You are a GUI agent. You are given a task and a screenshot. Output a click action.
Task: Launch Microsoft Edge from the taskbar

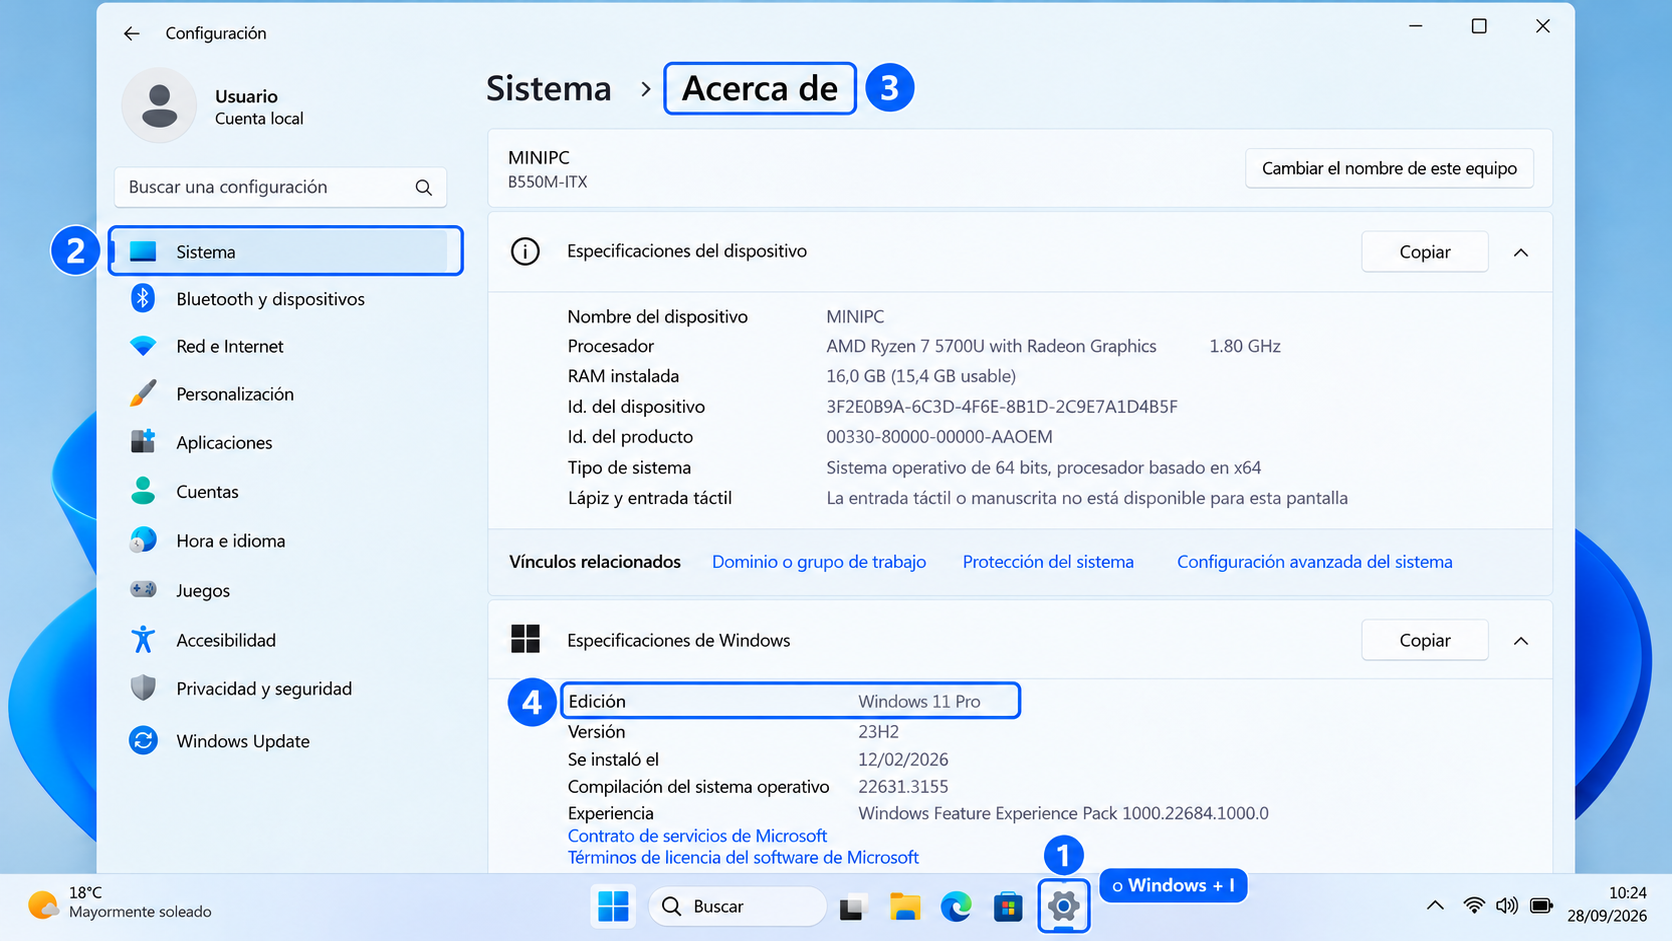[956, 906]
